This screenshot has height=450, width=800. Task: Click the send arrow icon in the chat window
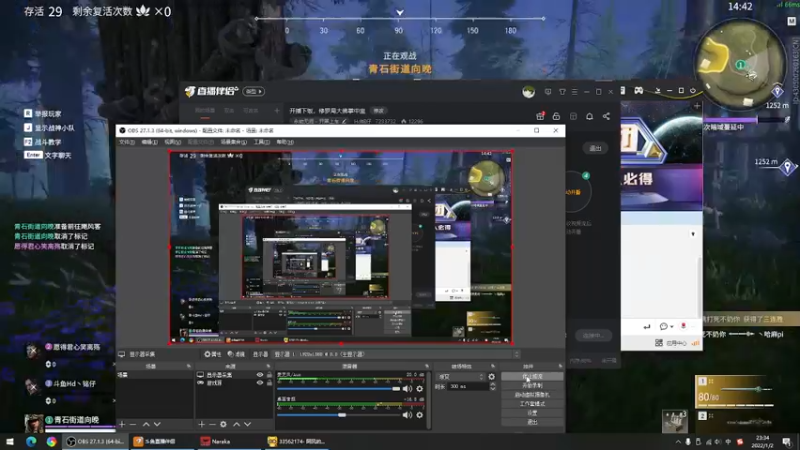647,327
